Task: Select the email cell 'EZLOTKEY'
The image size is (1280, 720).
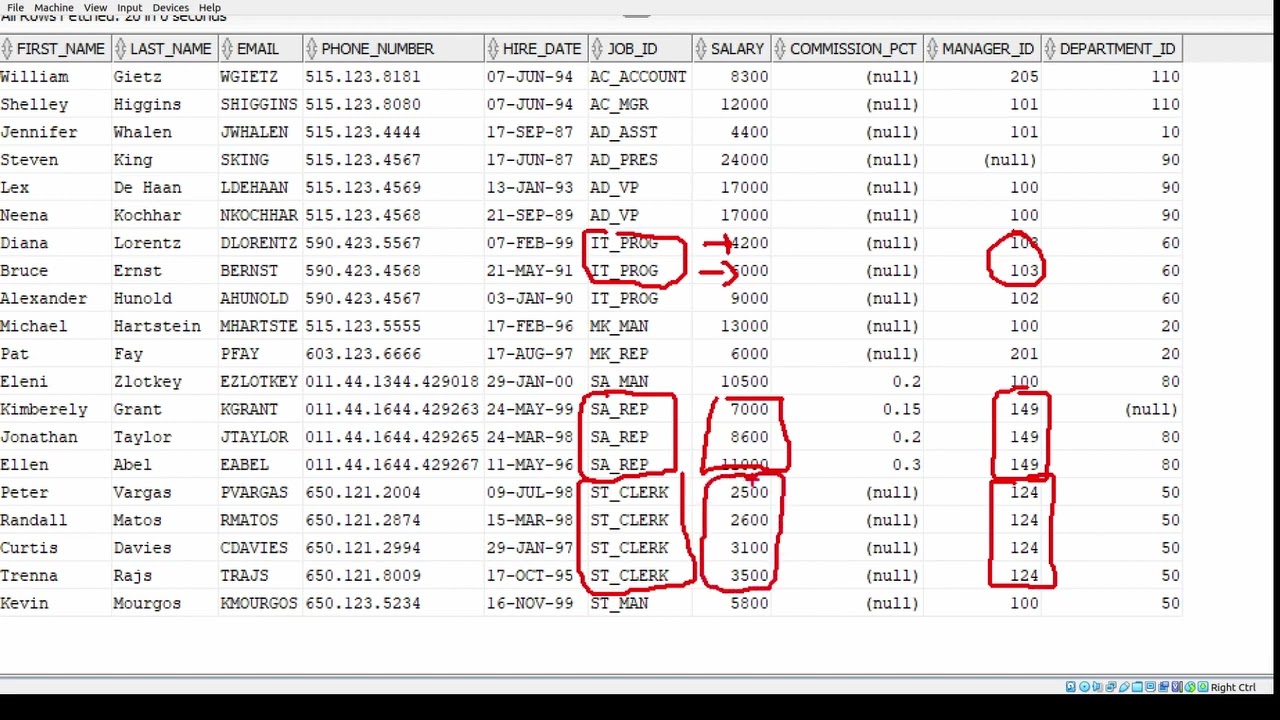Action: (x=259, y=381)
